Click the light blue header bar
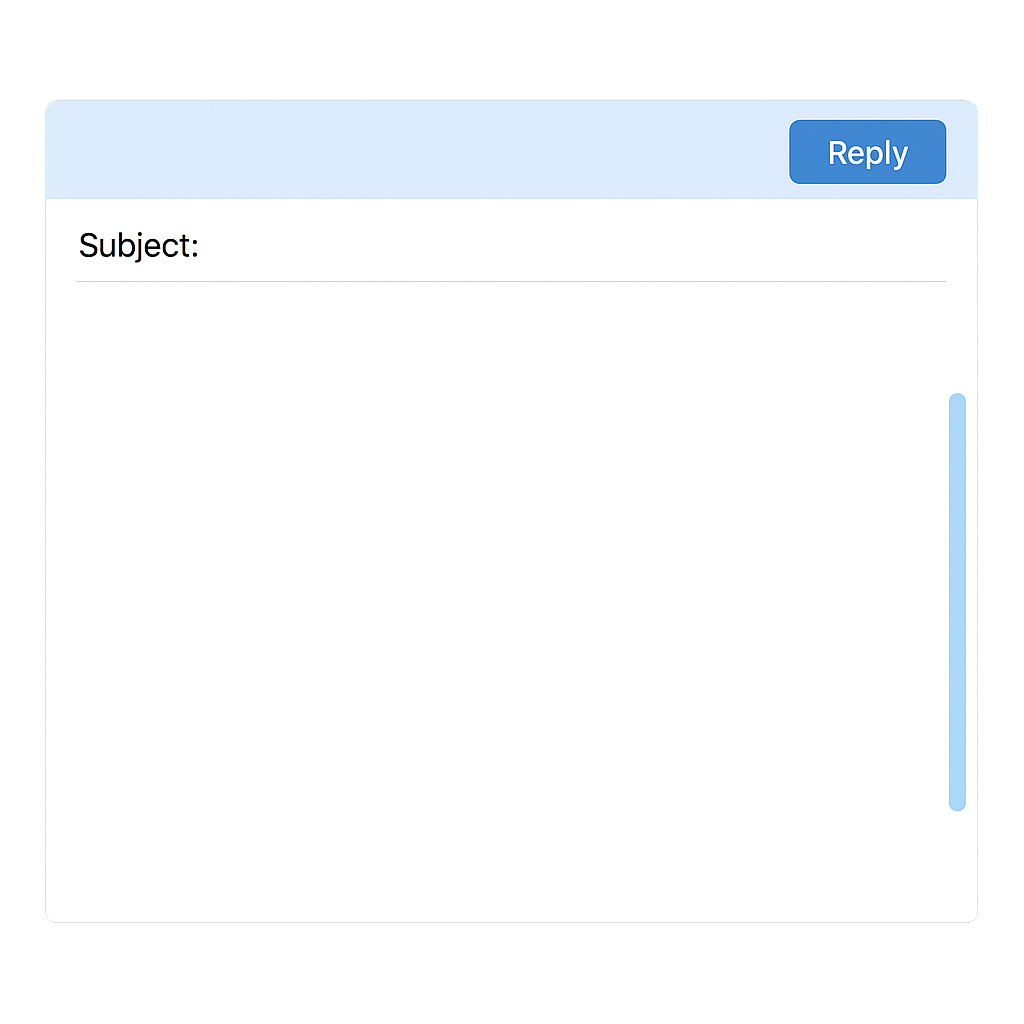1024x1024 pixels. 511,150
